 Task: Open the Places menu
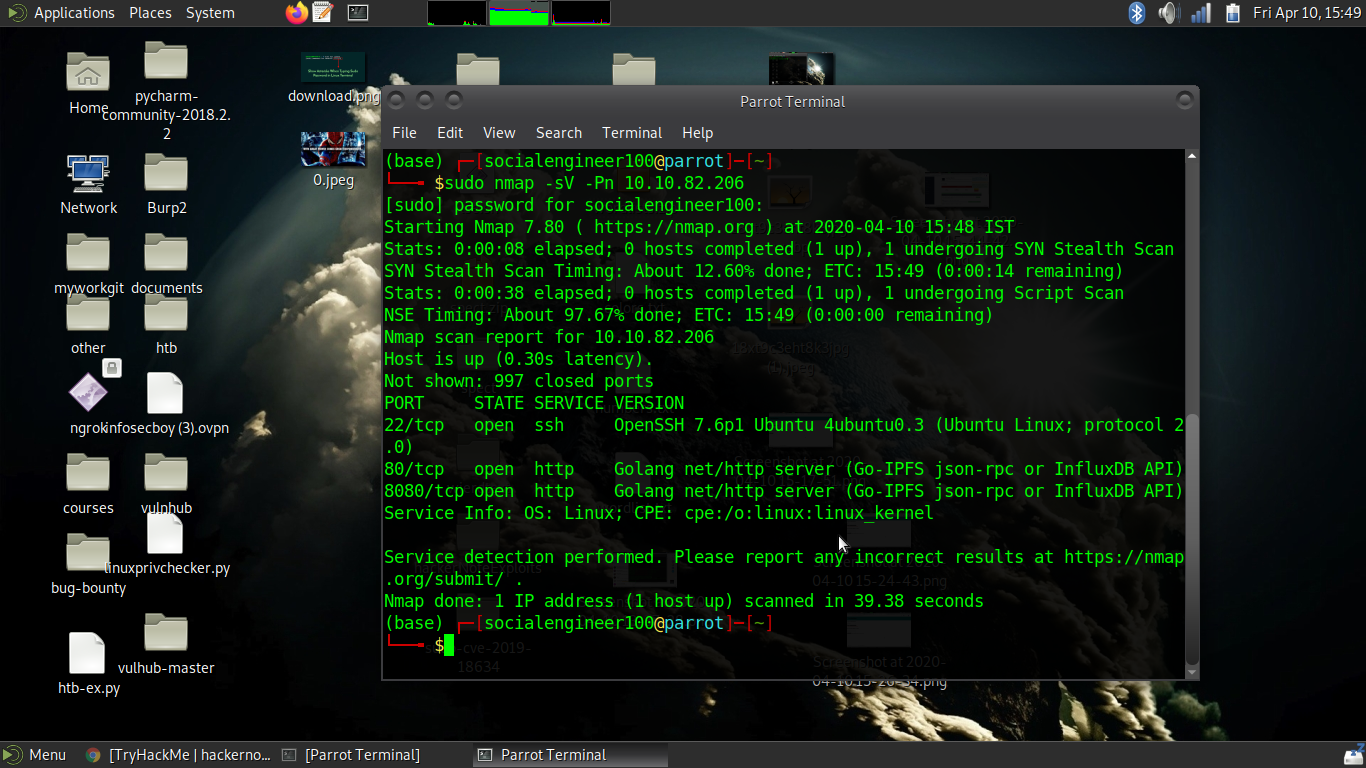click(150, 13)
